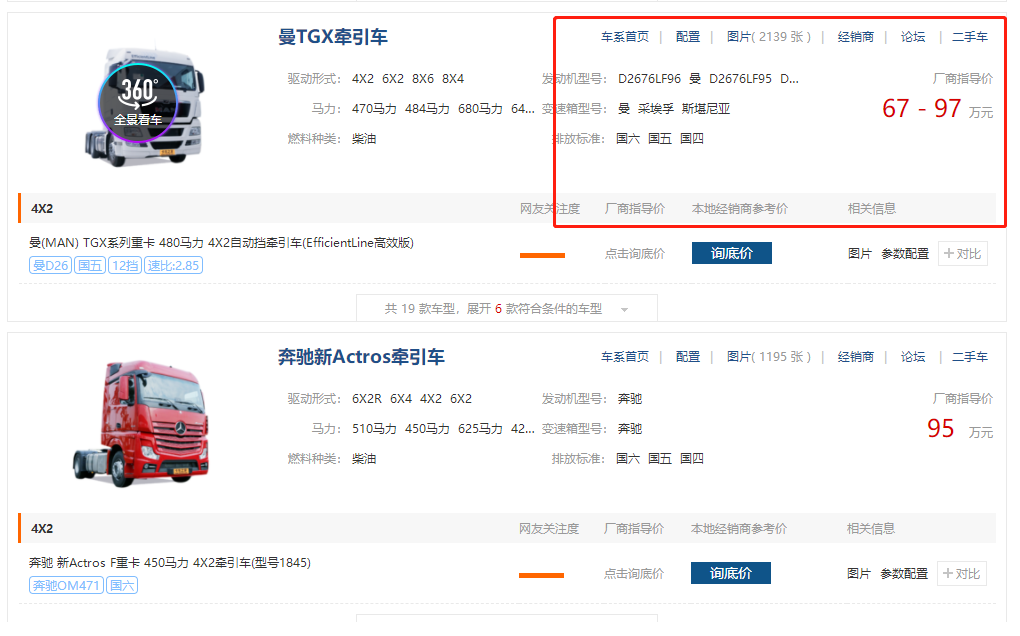The image size is (1020, 636).
Task: Open 配置 link for 曼TGX
Action: [x=688, y=37]
